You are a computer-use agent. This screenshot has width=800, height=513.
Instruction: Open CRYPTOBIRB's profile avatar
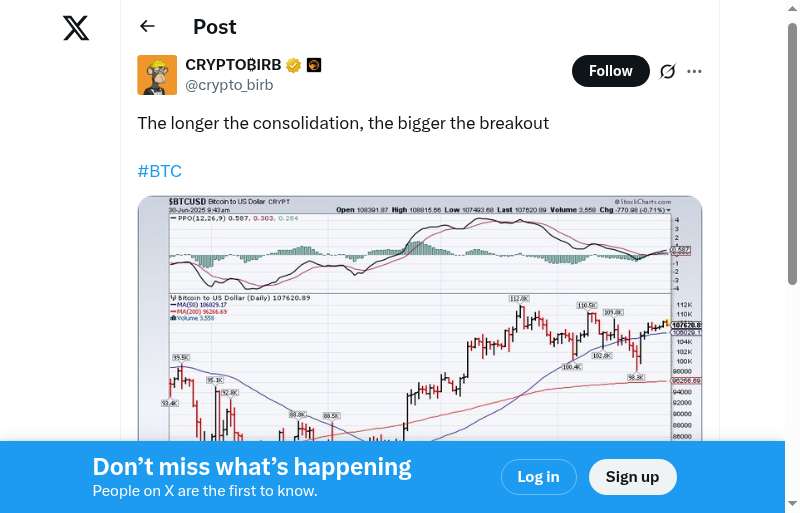point(157,75)
